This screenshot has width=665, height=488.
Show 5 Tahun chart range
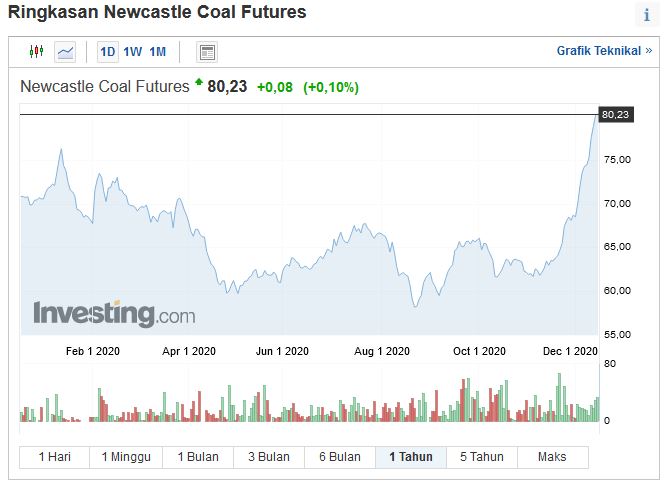pos(482,457)
